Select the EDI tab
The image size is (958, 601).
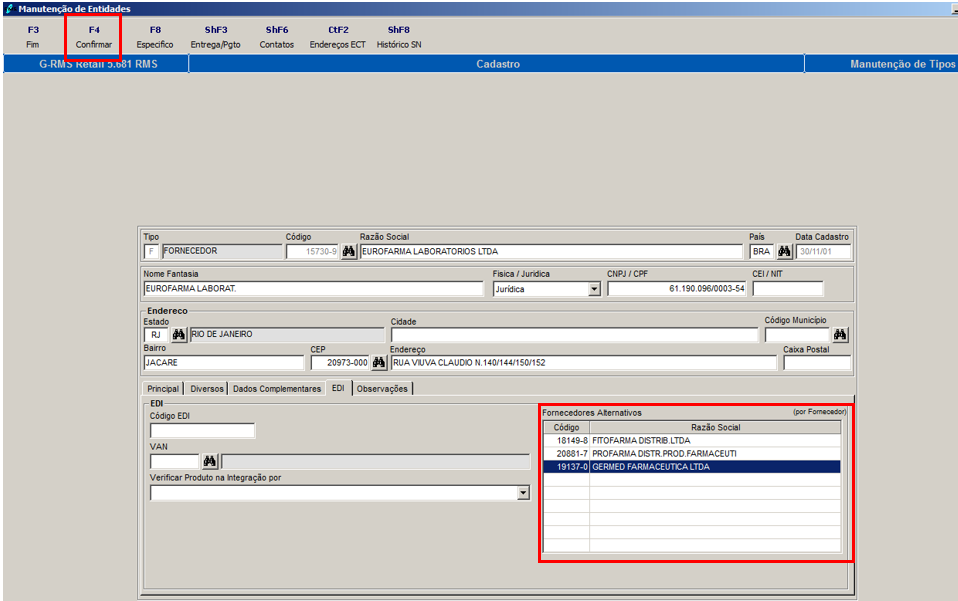click(338, 388)
